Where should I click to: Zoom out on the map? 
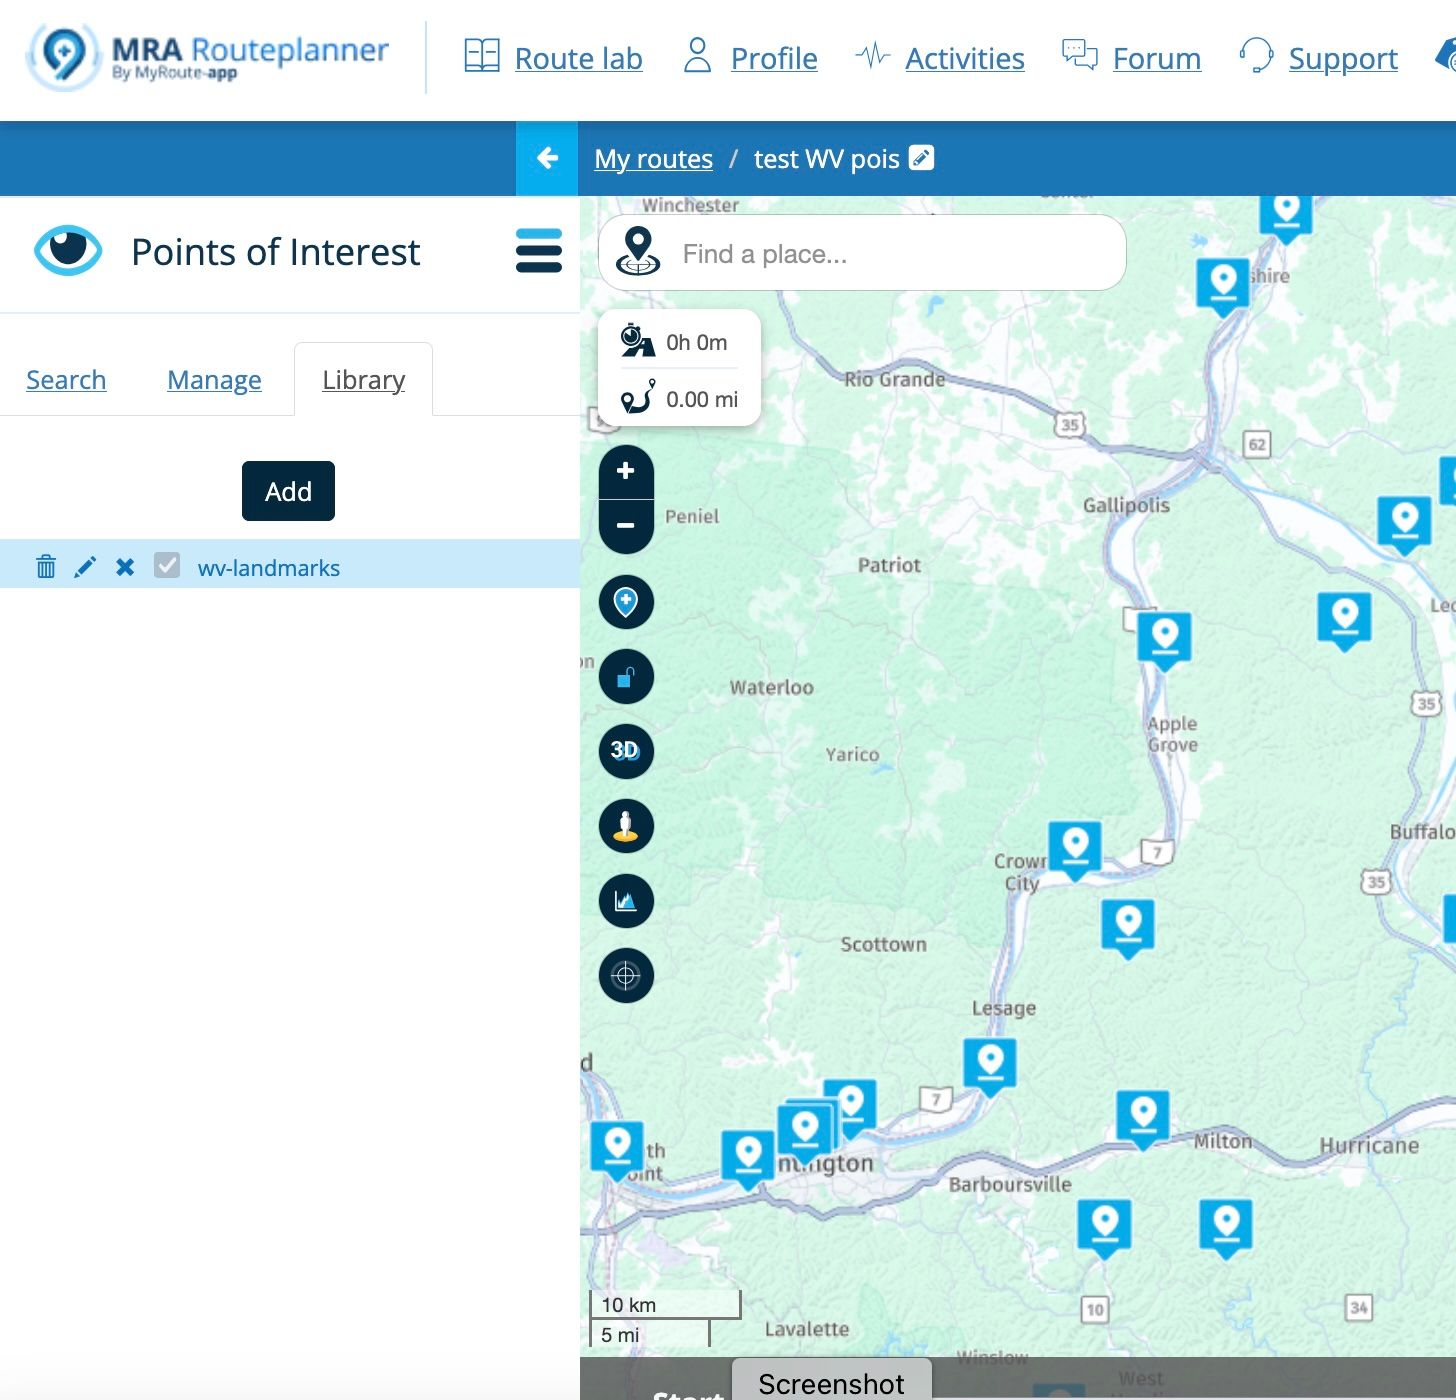pos(626,526)
